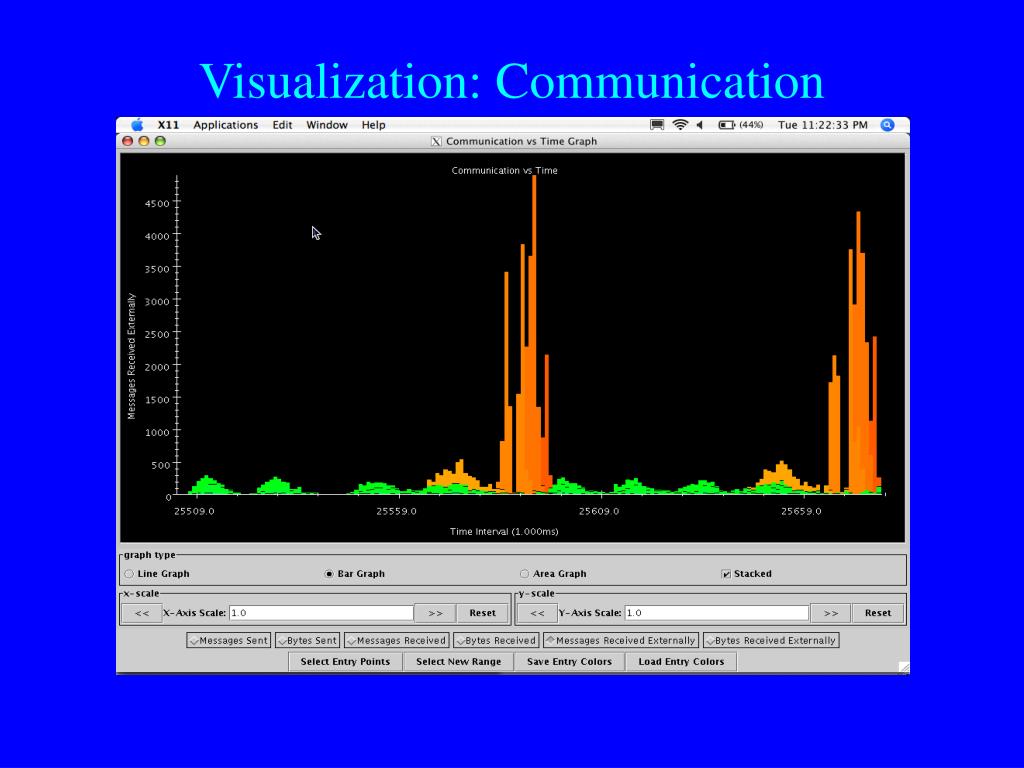The image size is (1024, 768).
Task: Toggle Bytes Received data option
Action: point(496,641)
